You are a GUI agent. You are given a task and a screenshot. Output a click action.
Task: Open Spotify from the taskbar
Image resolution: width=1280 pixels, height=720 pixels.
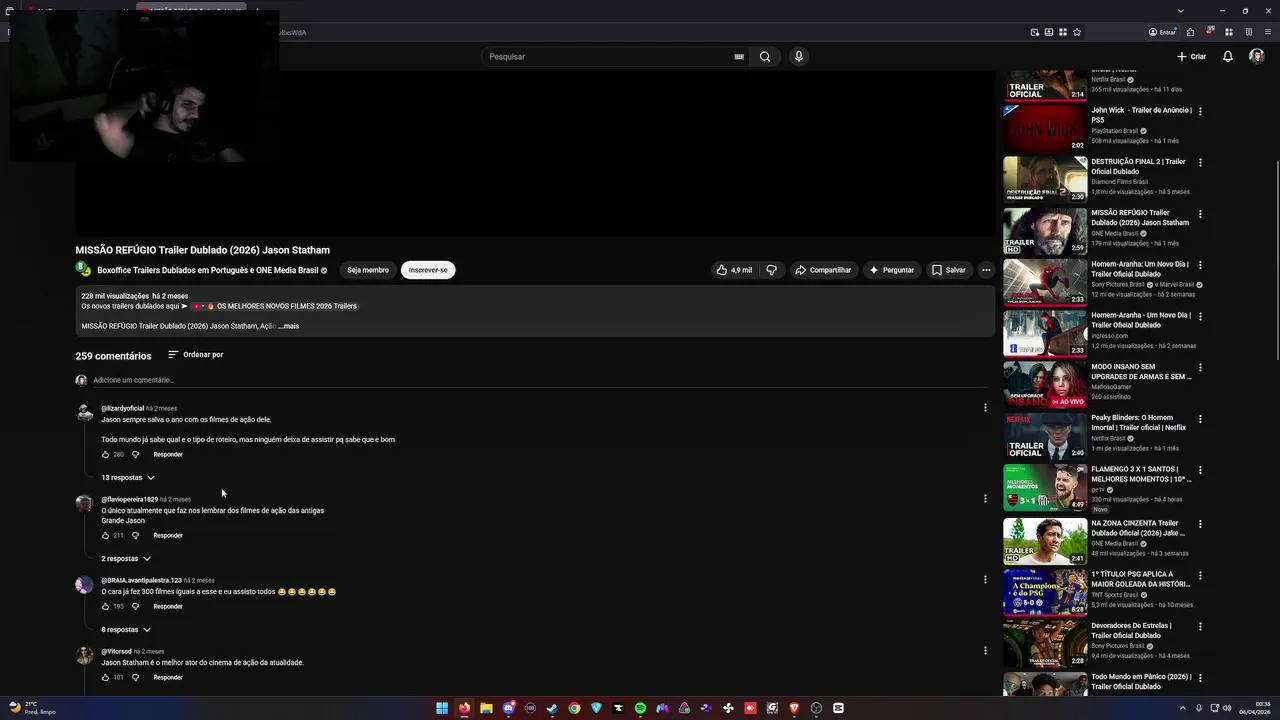(640, 708)
